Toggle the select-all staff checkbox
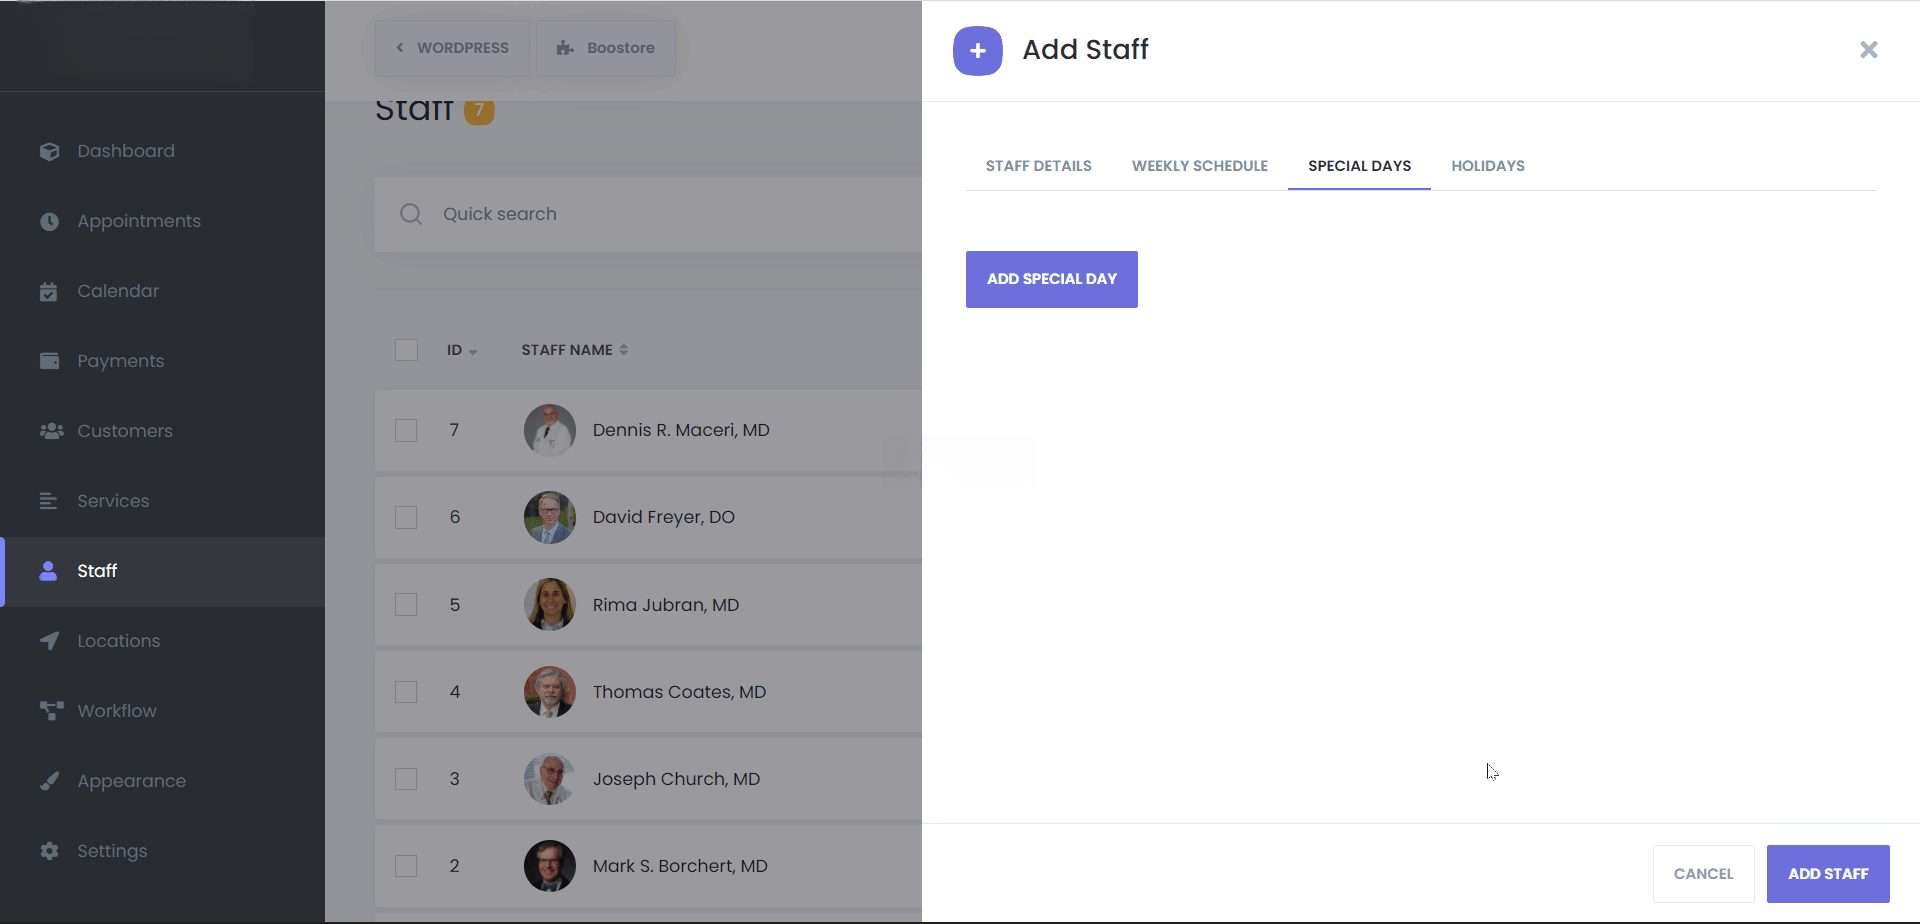Screen dimensions: 1920x924 coord(406,350)
